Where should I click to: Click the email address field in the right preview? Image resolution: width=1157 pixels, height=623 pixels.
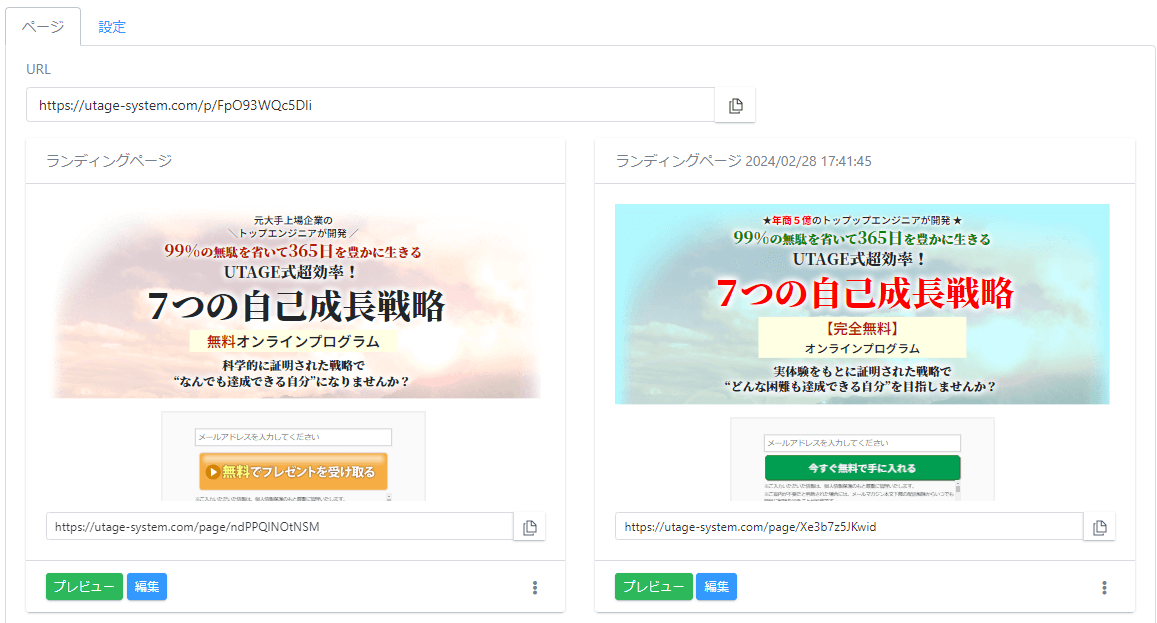(862, 443)
